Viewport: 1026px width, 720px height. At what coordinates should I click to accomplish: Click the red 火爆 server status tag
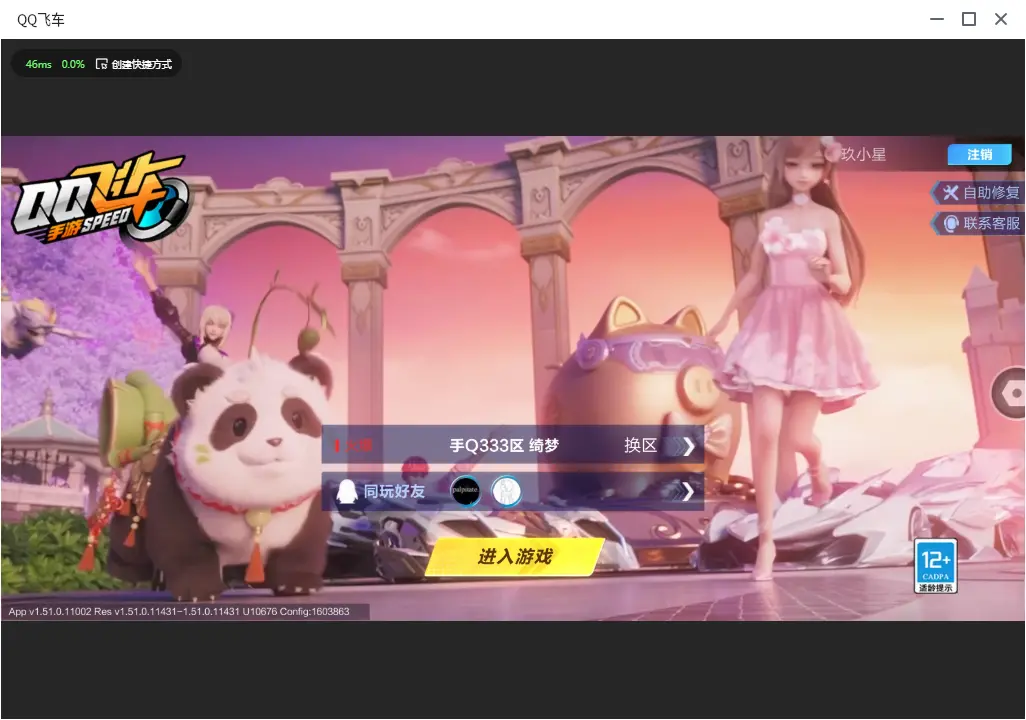(x=354, y=446)
